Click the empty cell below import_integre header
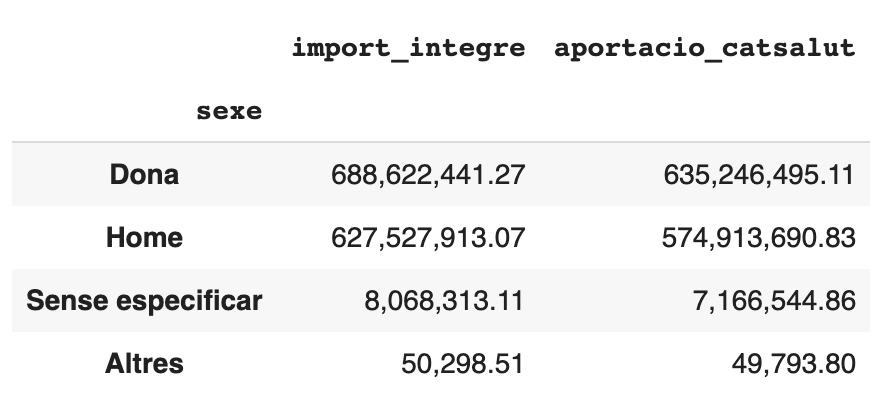The width and height of the screenshot is (881, 398). pos(408,111)
